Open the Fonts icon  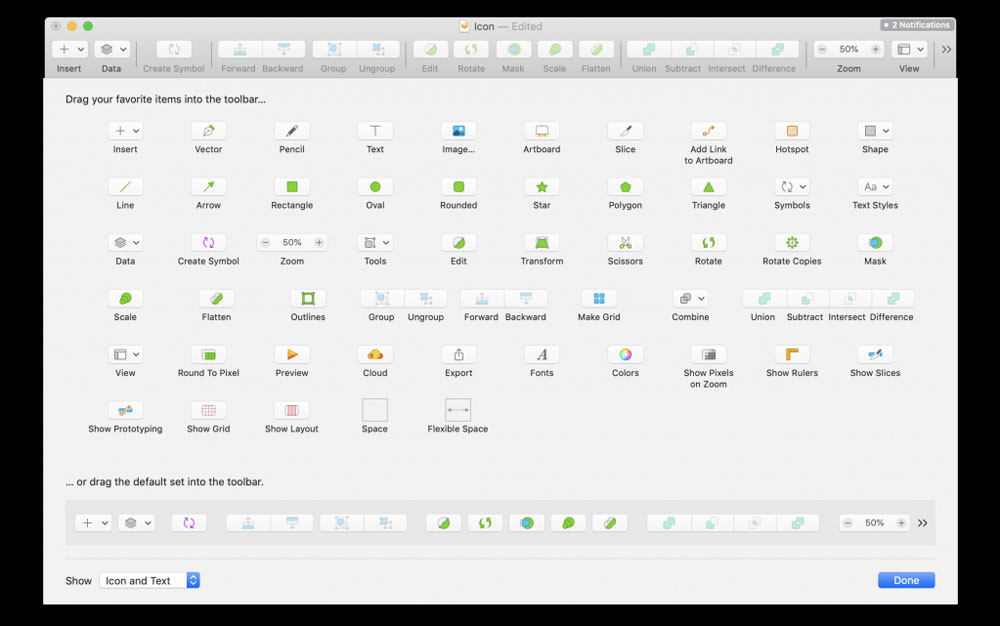pyautogui.click(x=541, y=354)
